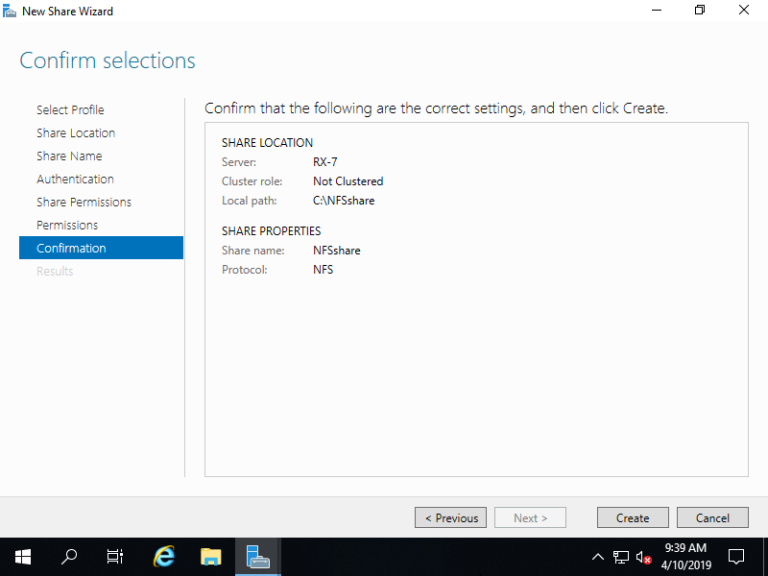
Task: Click the Server Manager taskbar icon
Action: pos(258,556)
